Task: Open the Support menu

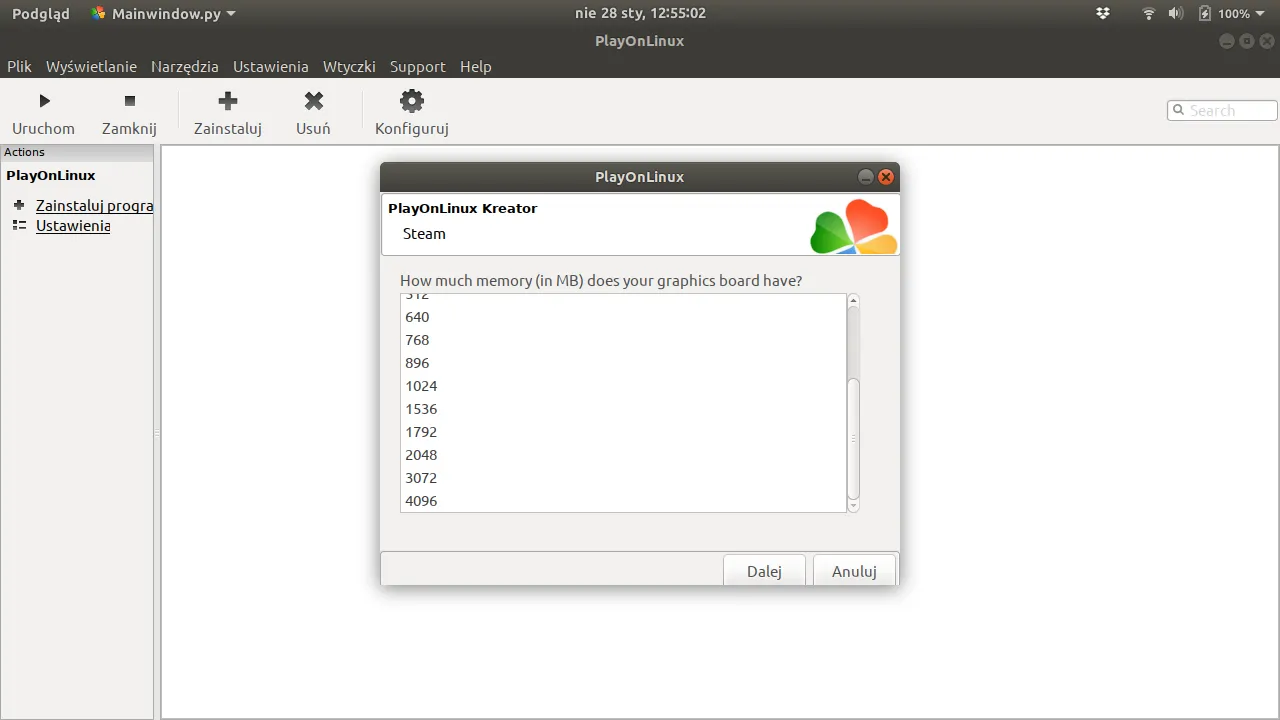Action: click(418, 66)
